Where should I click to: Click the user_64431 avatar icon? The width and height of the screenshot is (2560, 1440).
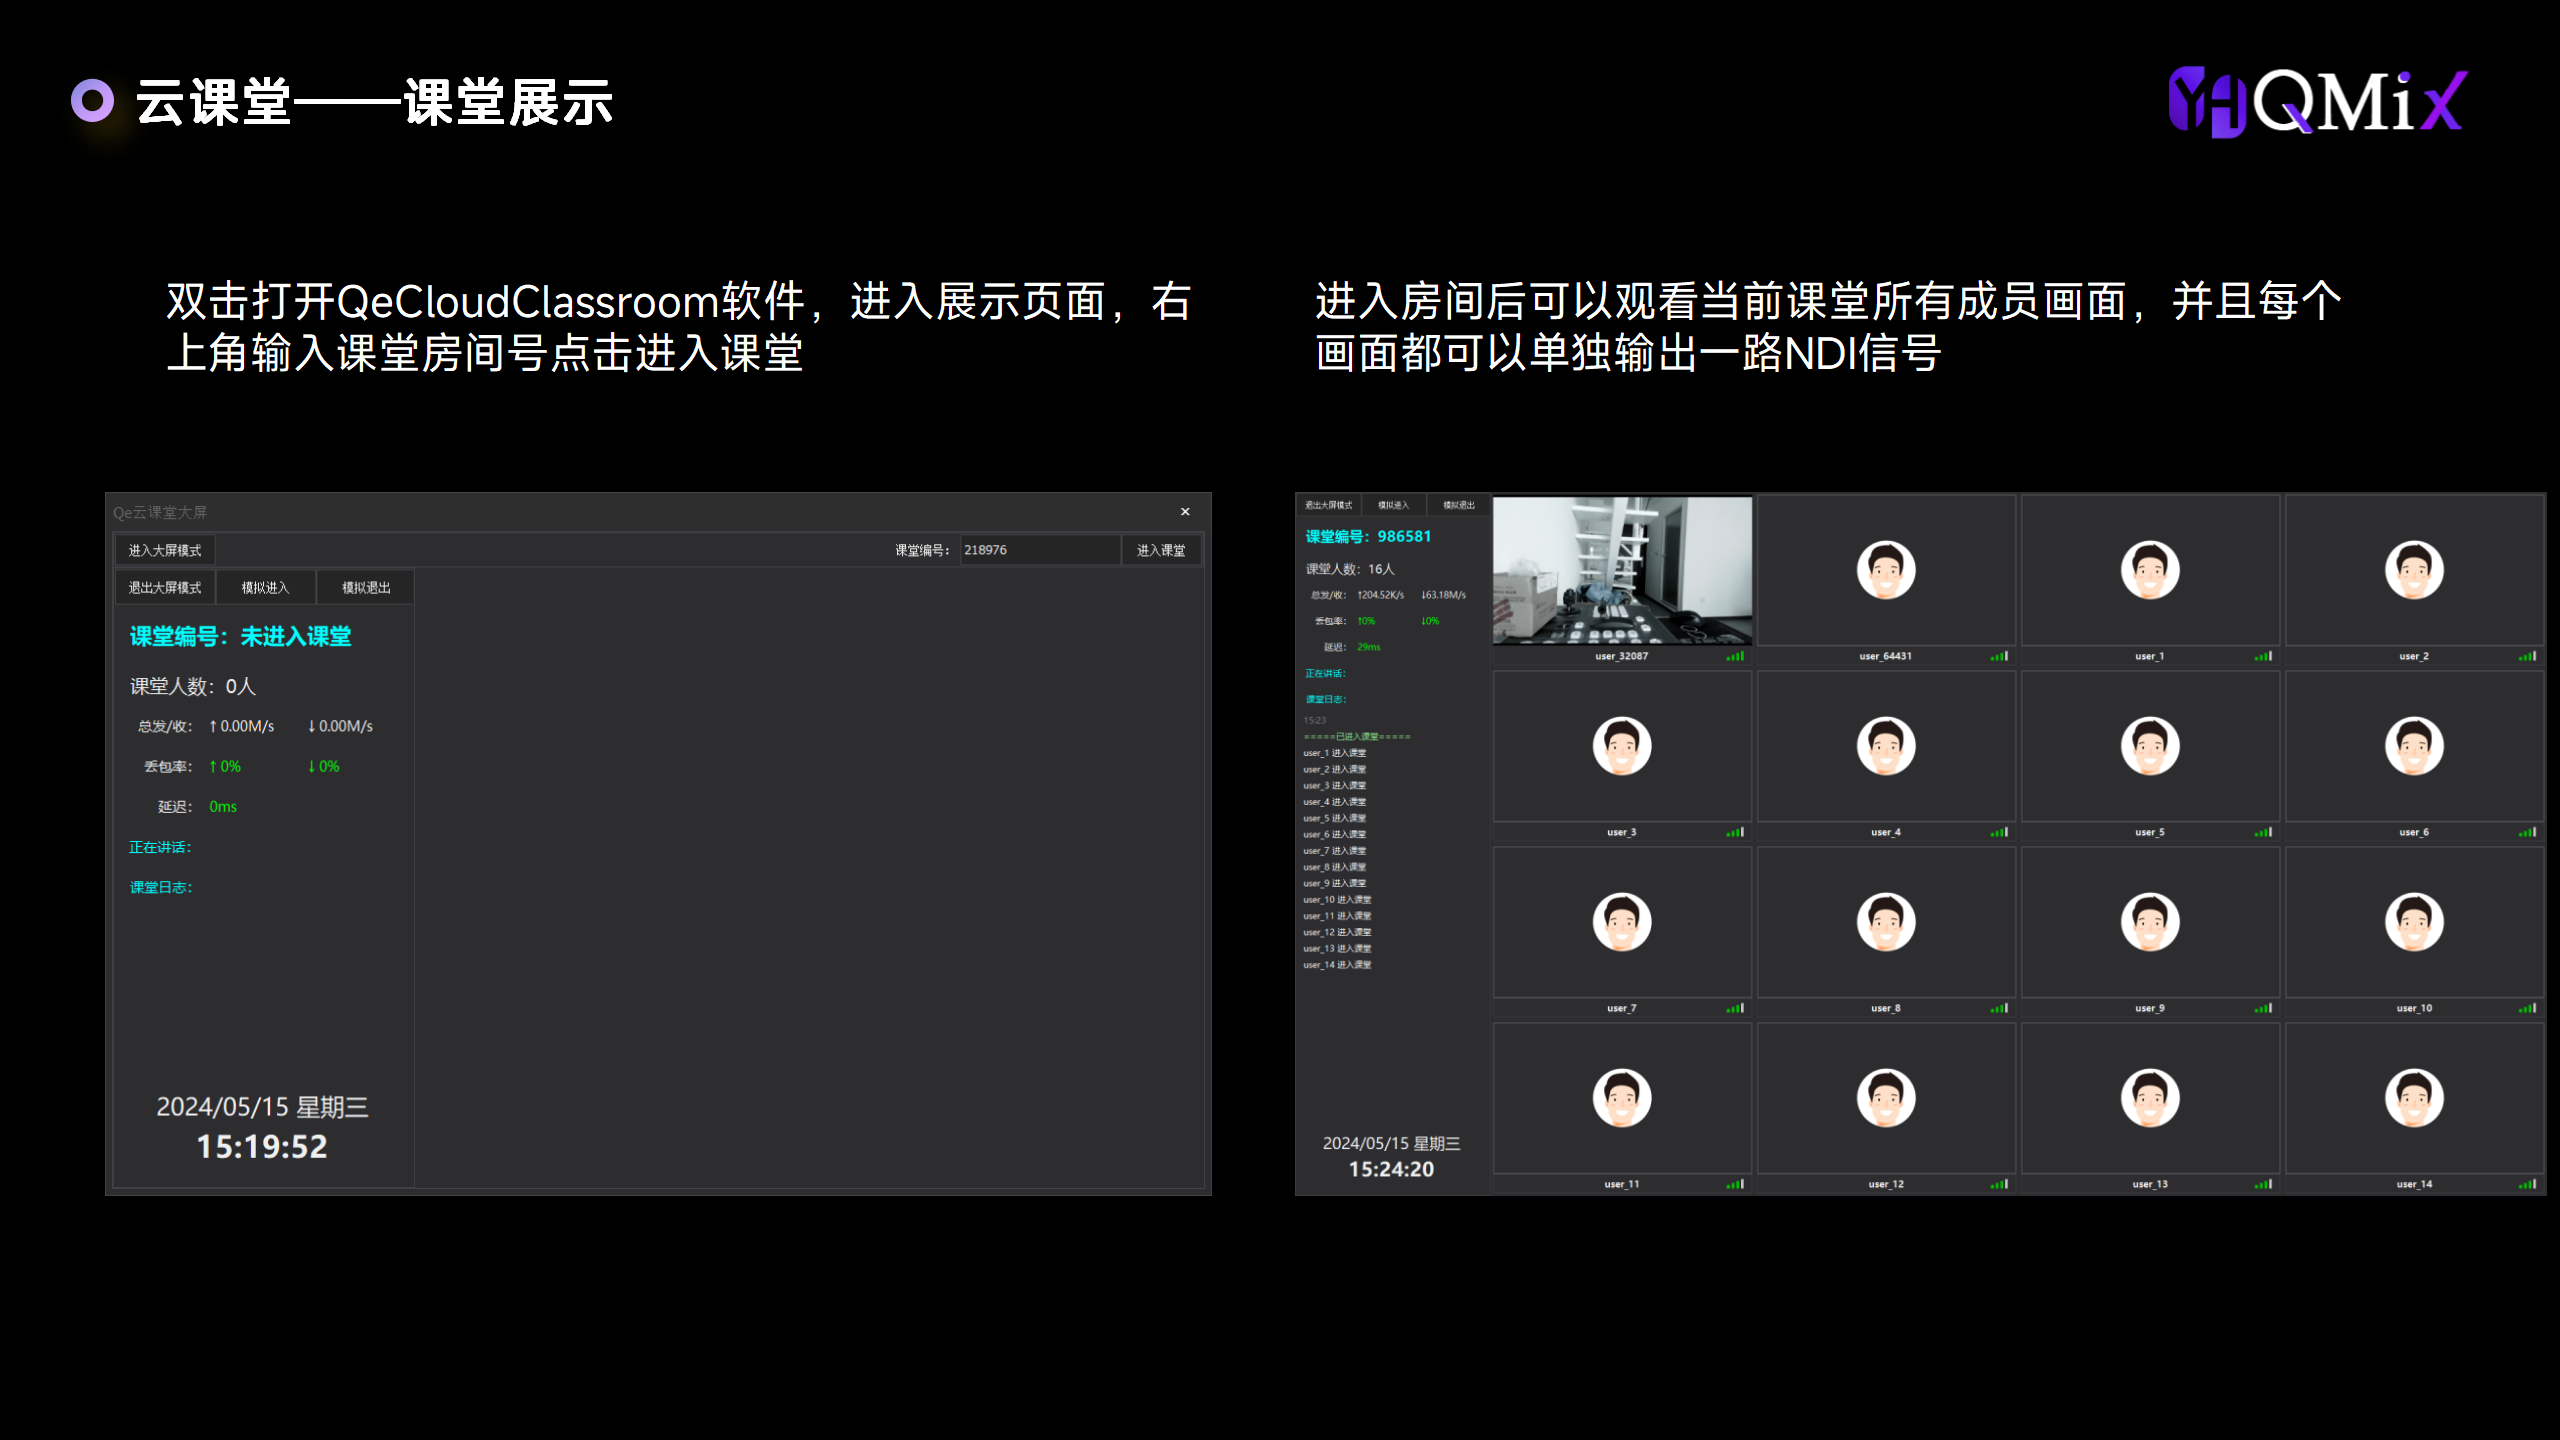click(x=1886, y=570)
